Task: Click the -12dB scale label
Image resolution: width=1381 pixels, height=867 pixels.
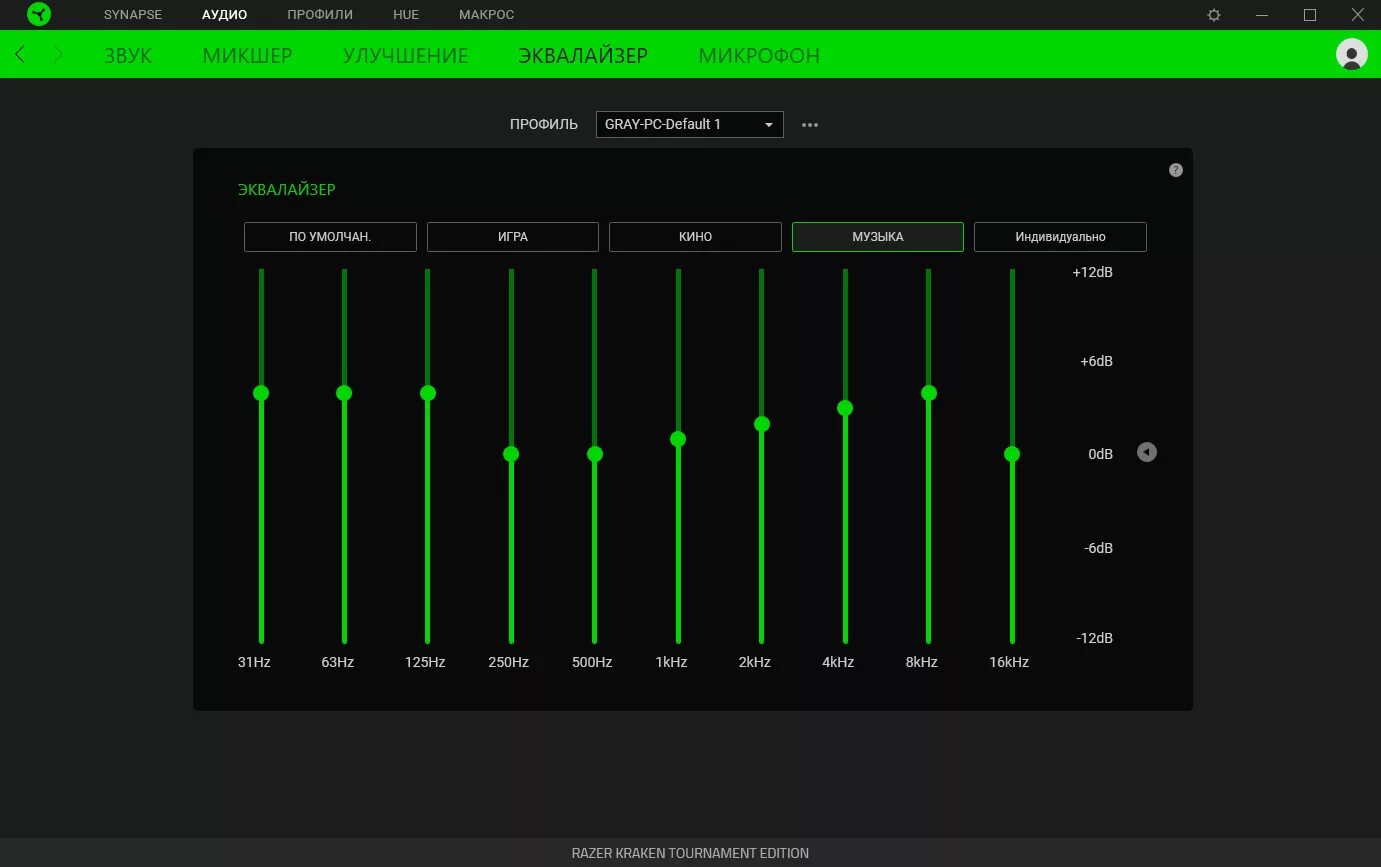Action: [x=1094, y=638]
